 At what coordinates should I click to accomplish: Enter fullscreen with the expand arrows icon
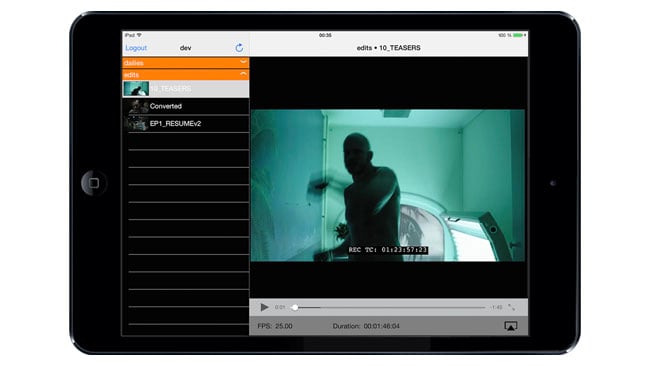(512, 307)
